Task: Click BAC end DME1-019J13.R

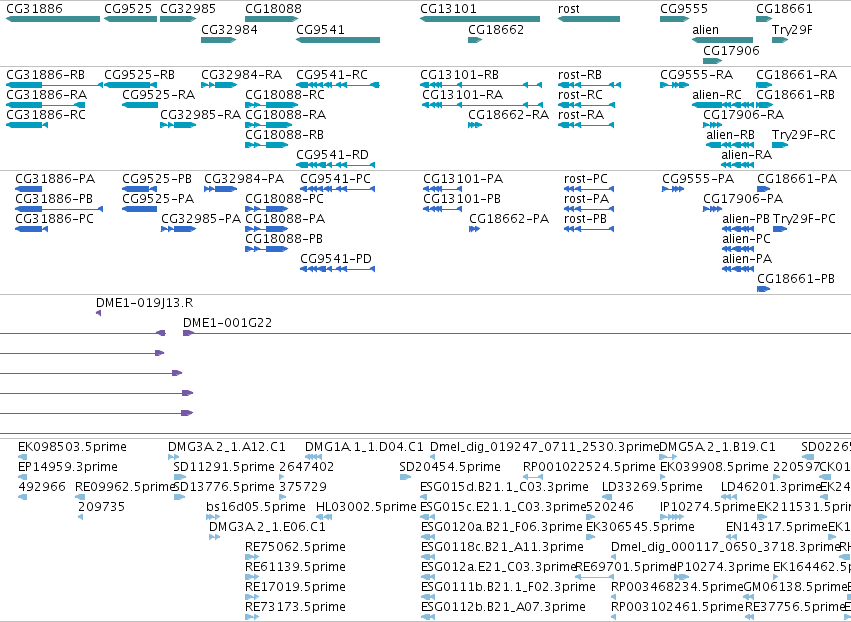Action: pyautogui.click(x=98, y=313)
